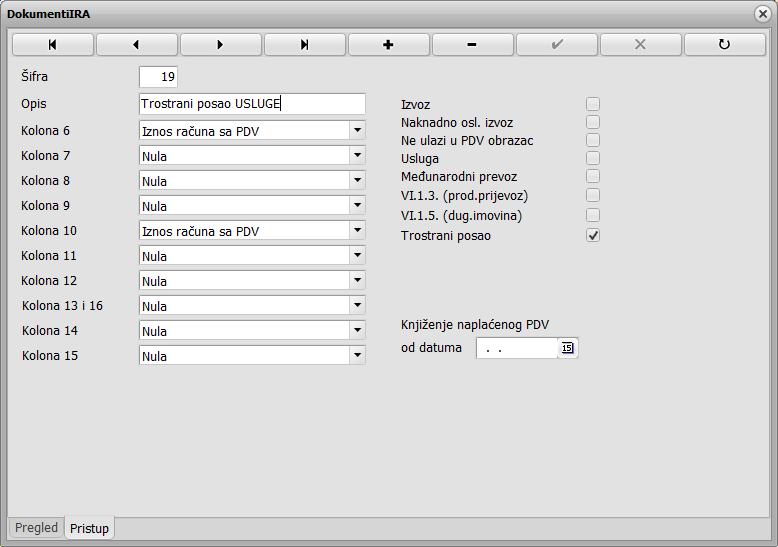Cancel edits with the X toolbar button
The image size is (778, 547).
[641, 45]
